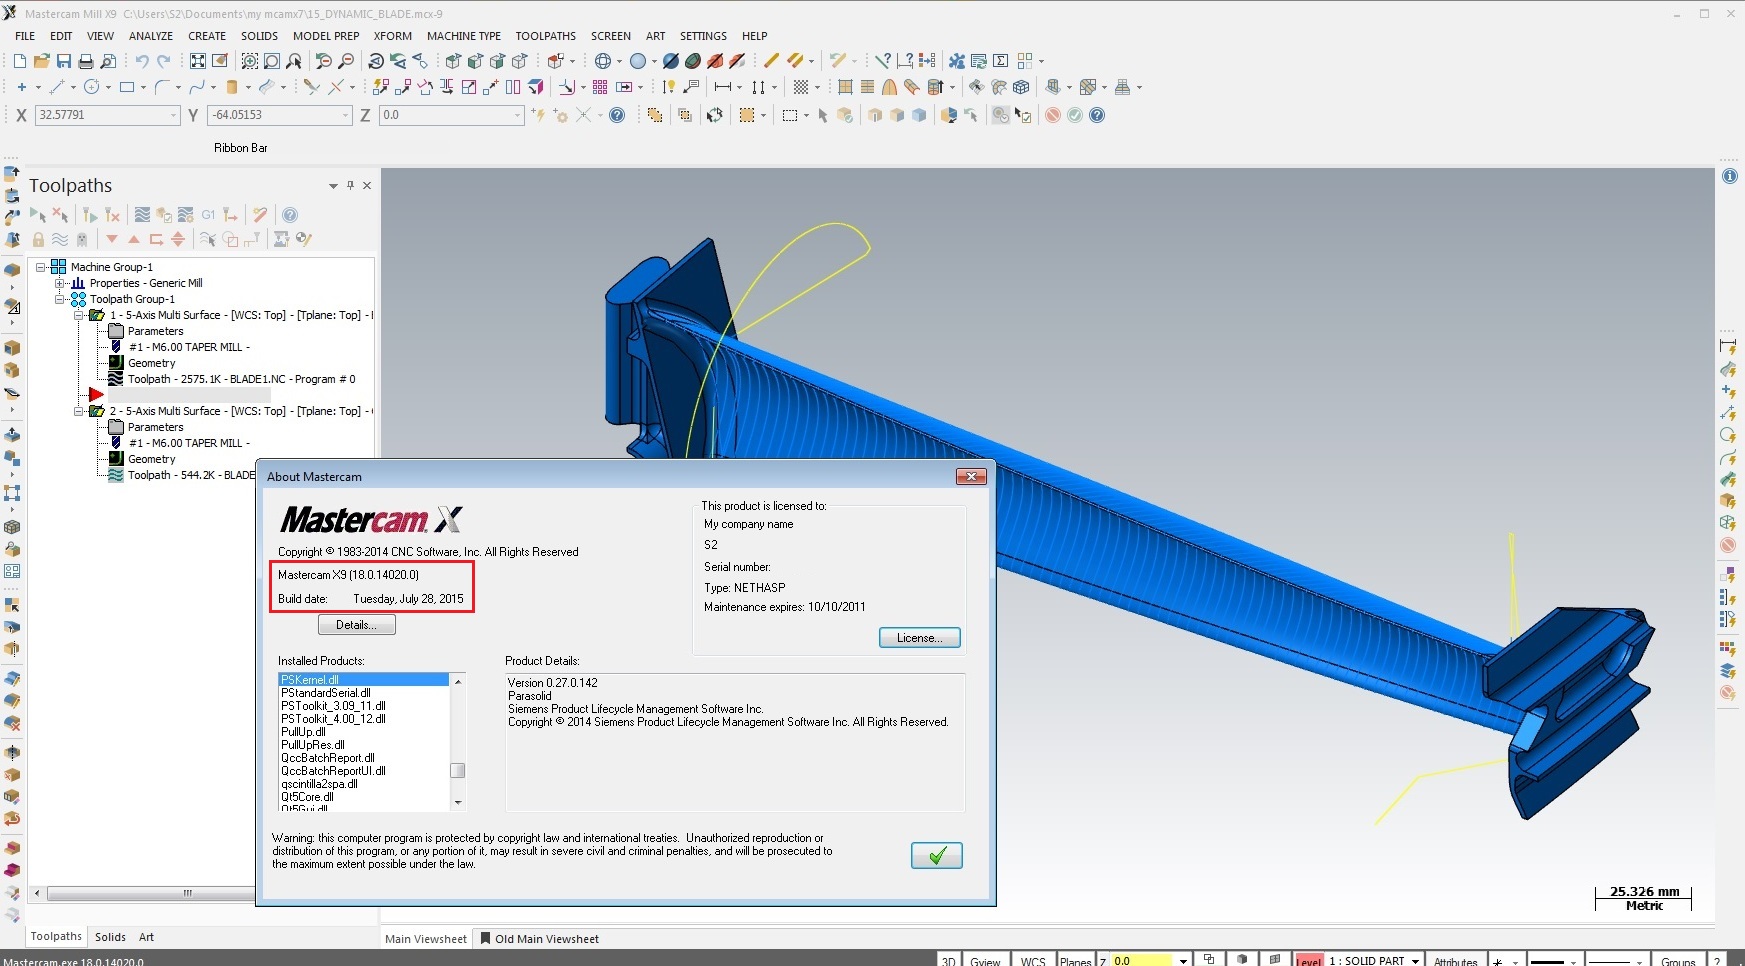1745x966 pixels.
Task: Select QccBatchReport.dll in Installed Products list
Action: [328, 758]
